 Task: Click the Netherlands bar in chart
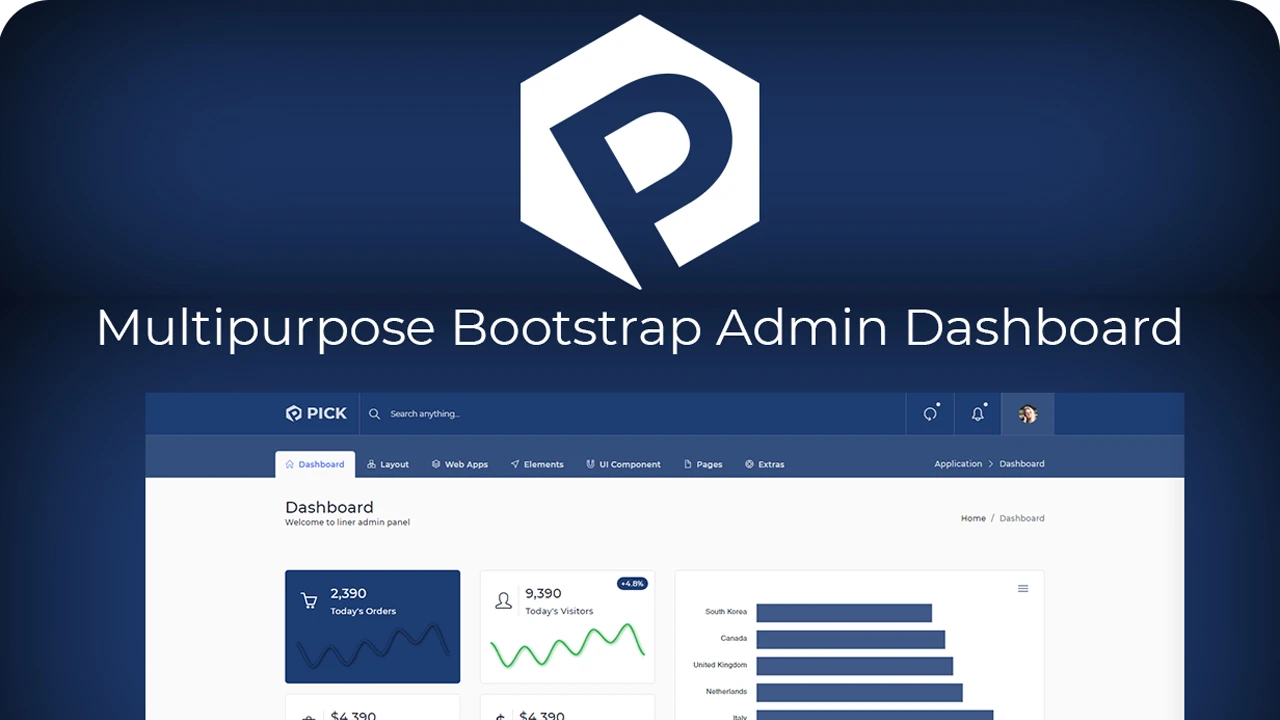(x=860, y=692)
